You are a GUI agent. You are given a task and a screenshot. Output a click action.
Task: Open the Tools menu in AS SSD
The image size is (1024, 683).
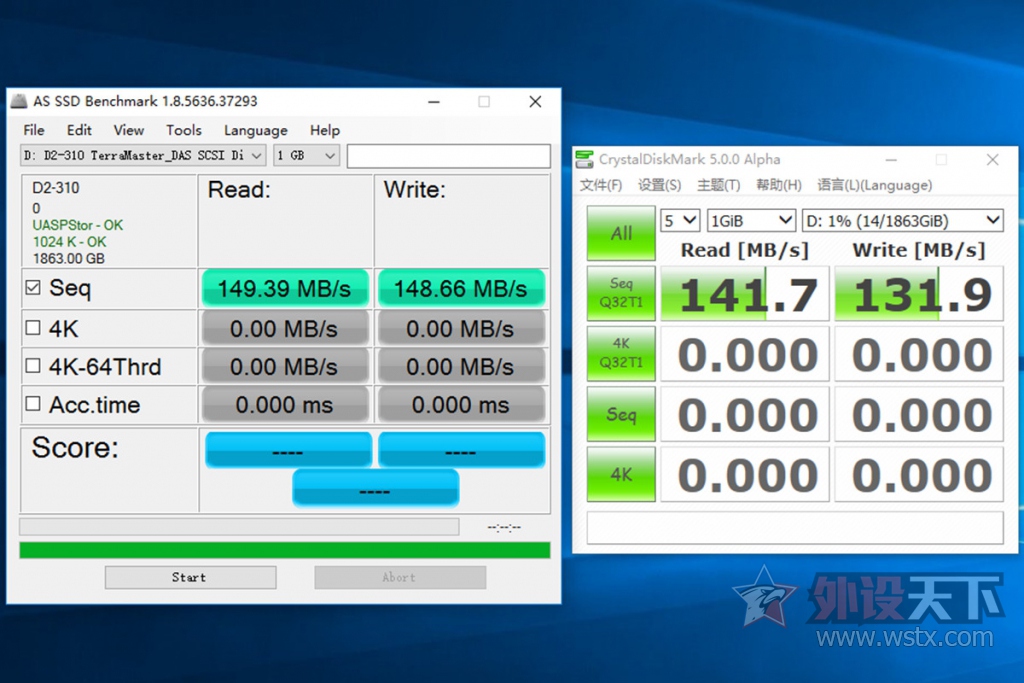coord(184,130)
